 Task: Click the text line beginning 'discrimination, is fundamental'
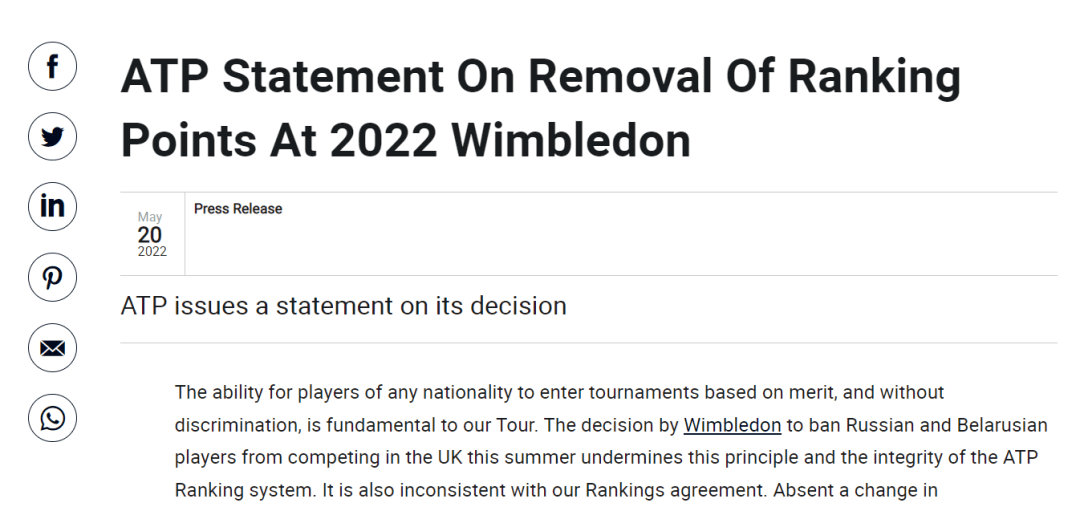click(611, 425)
